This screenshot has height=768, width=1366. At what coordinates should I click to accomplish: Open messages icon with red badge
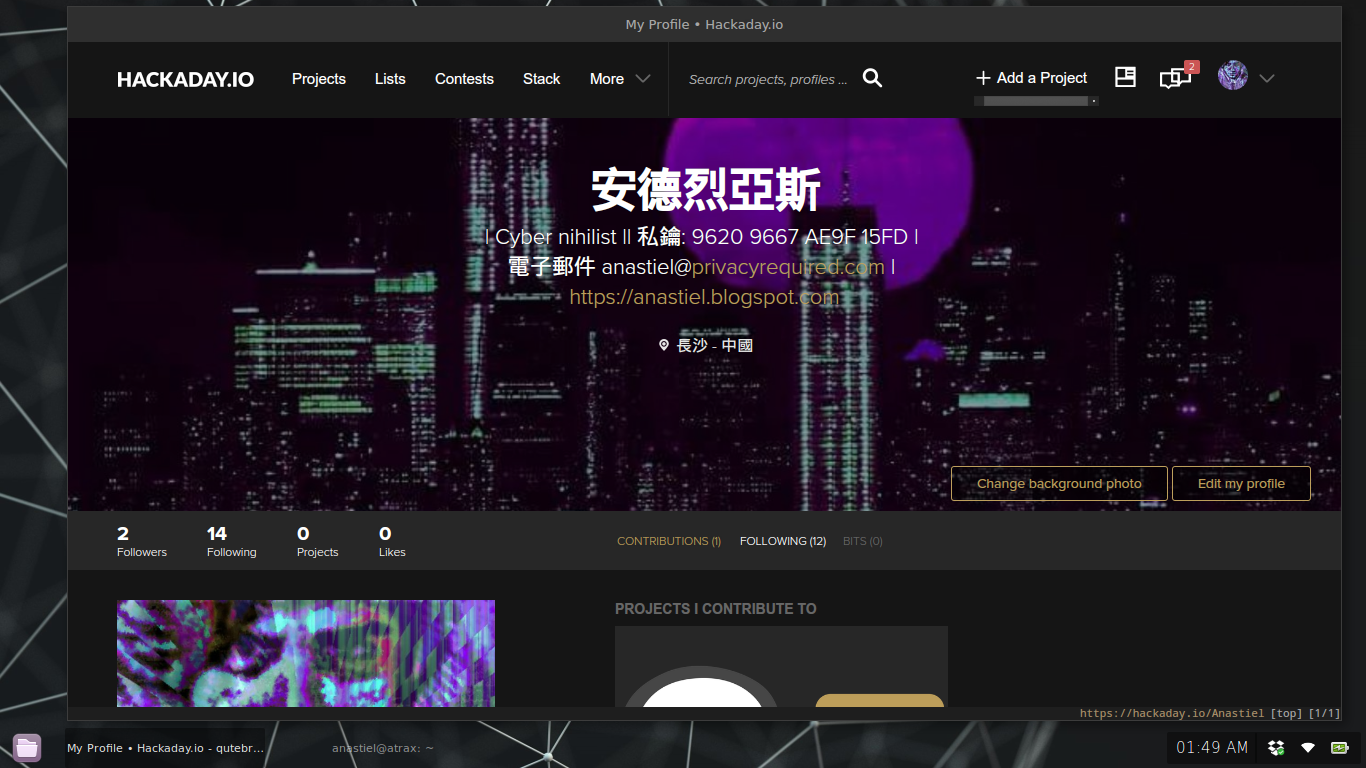click(1175, 78)
